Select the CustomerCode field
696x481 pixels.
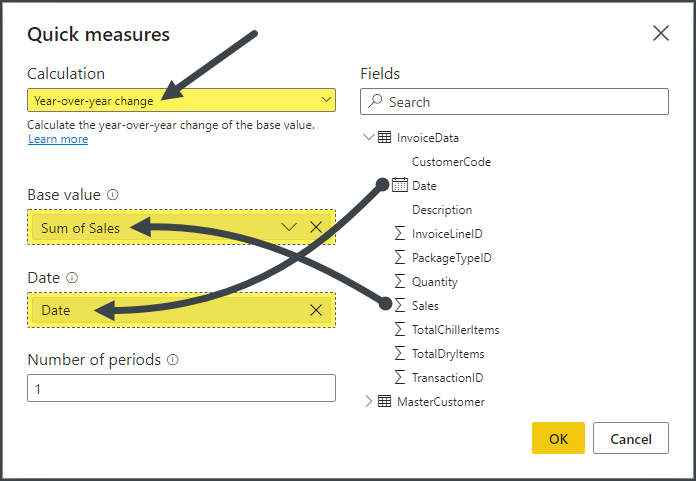451,162
